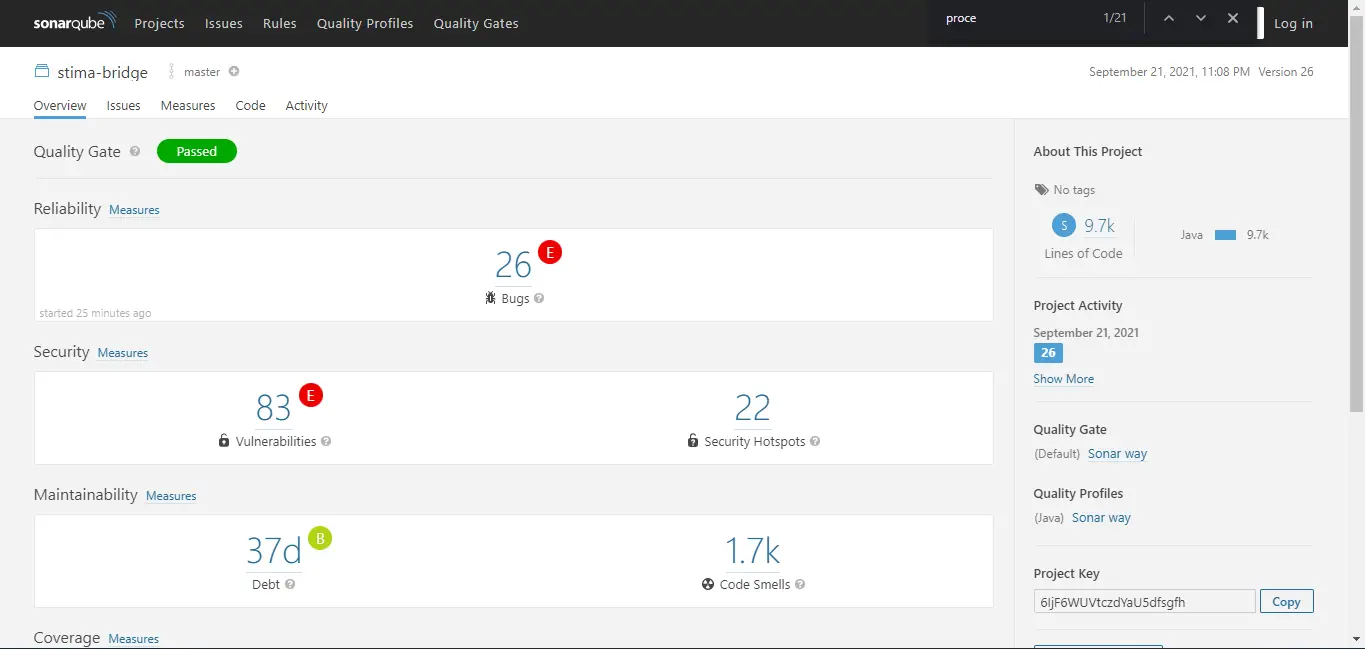Go to previous find-in-page match
This screenshot has height=649, width=1365.
[1168, 18]
